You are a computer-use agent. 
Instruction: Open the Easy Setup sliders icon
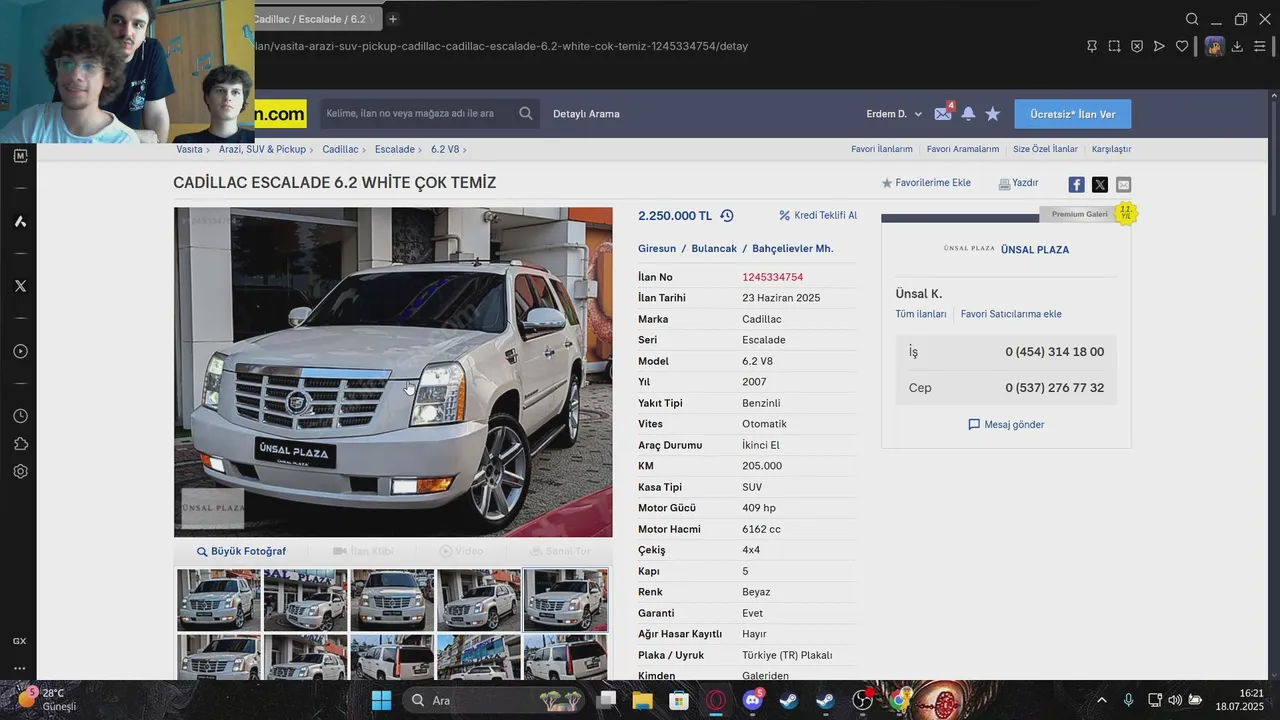(x=1260, y=46)
